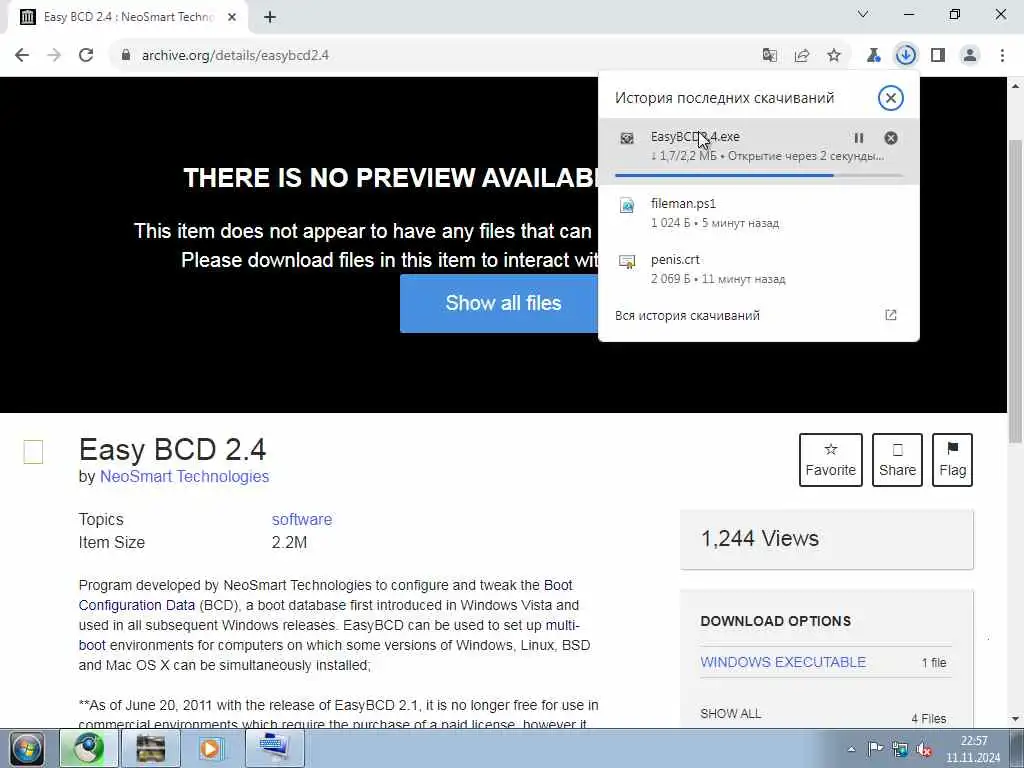Cancel the EasyBCD 2.4.exe download
This screenshot has width=1024, height=768.
(x=891, y=138)
